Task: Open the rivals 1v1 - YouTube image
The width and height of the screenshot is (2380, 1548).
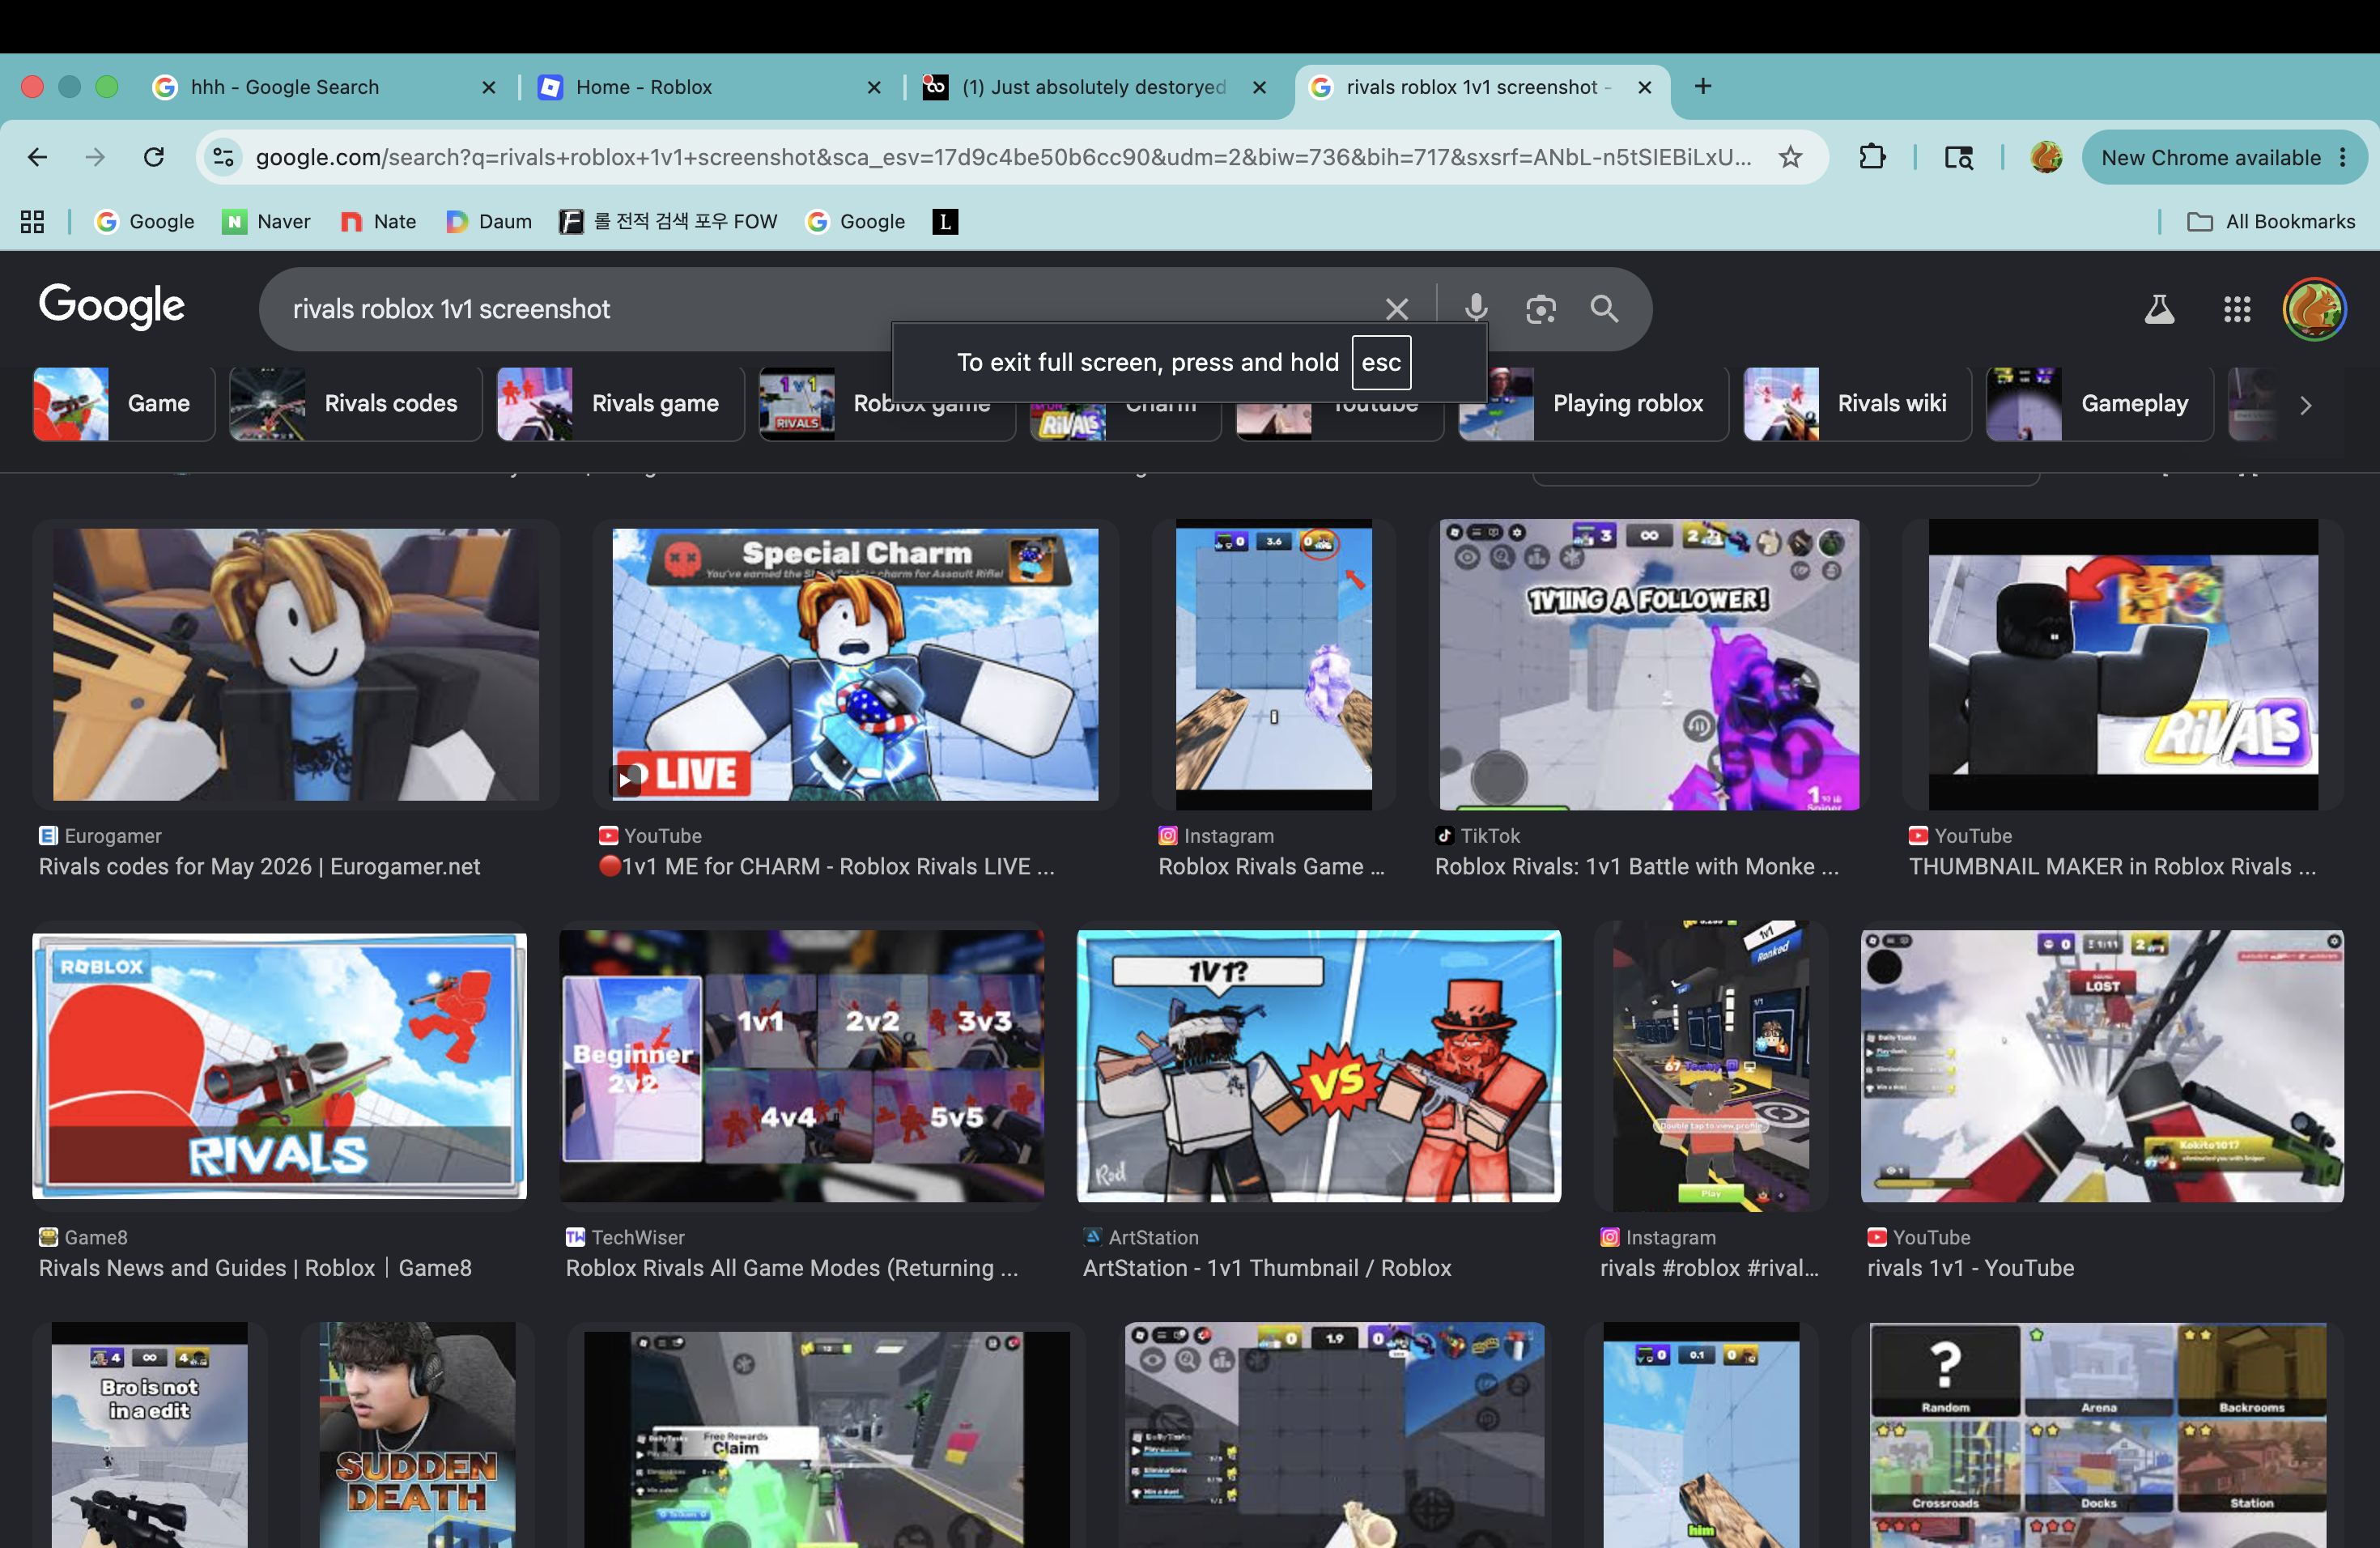Action: [x=2102, y=1066]
